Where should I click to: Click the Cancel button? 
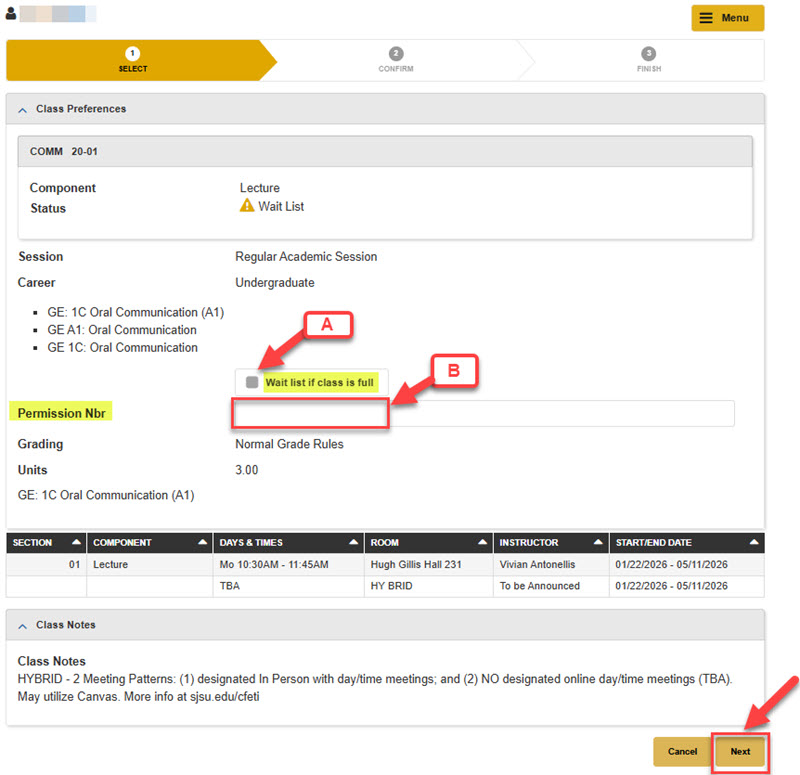point(681,751)
